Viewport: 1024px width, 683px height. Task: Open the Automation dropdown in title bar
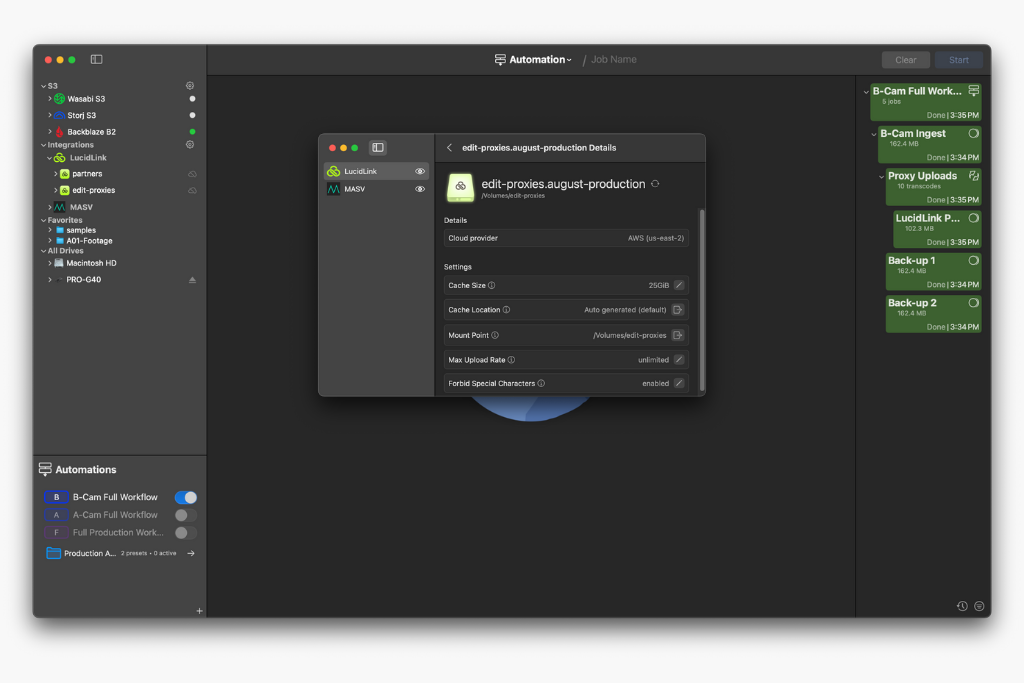tap(534, 60)
